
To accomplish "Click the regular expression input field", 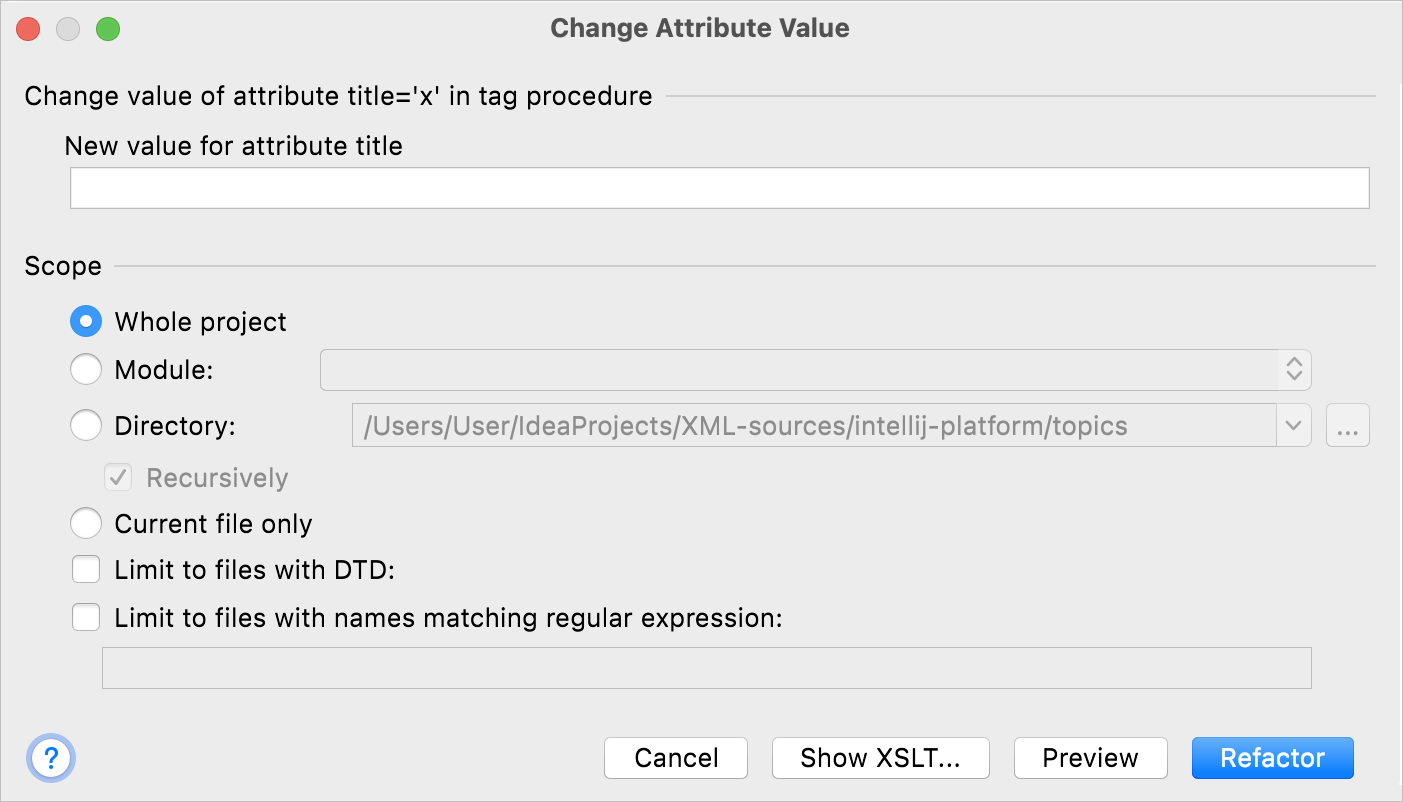I will 706,667.
